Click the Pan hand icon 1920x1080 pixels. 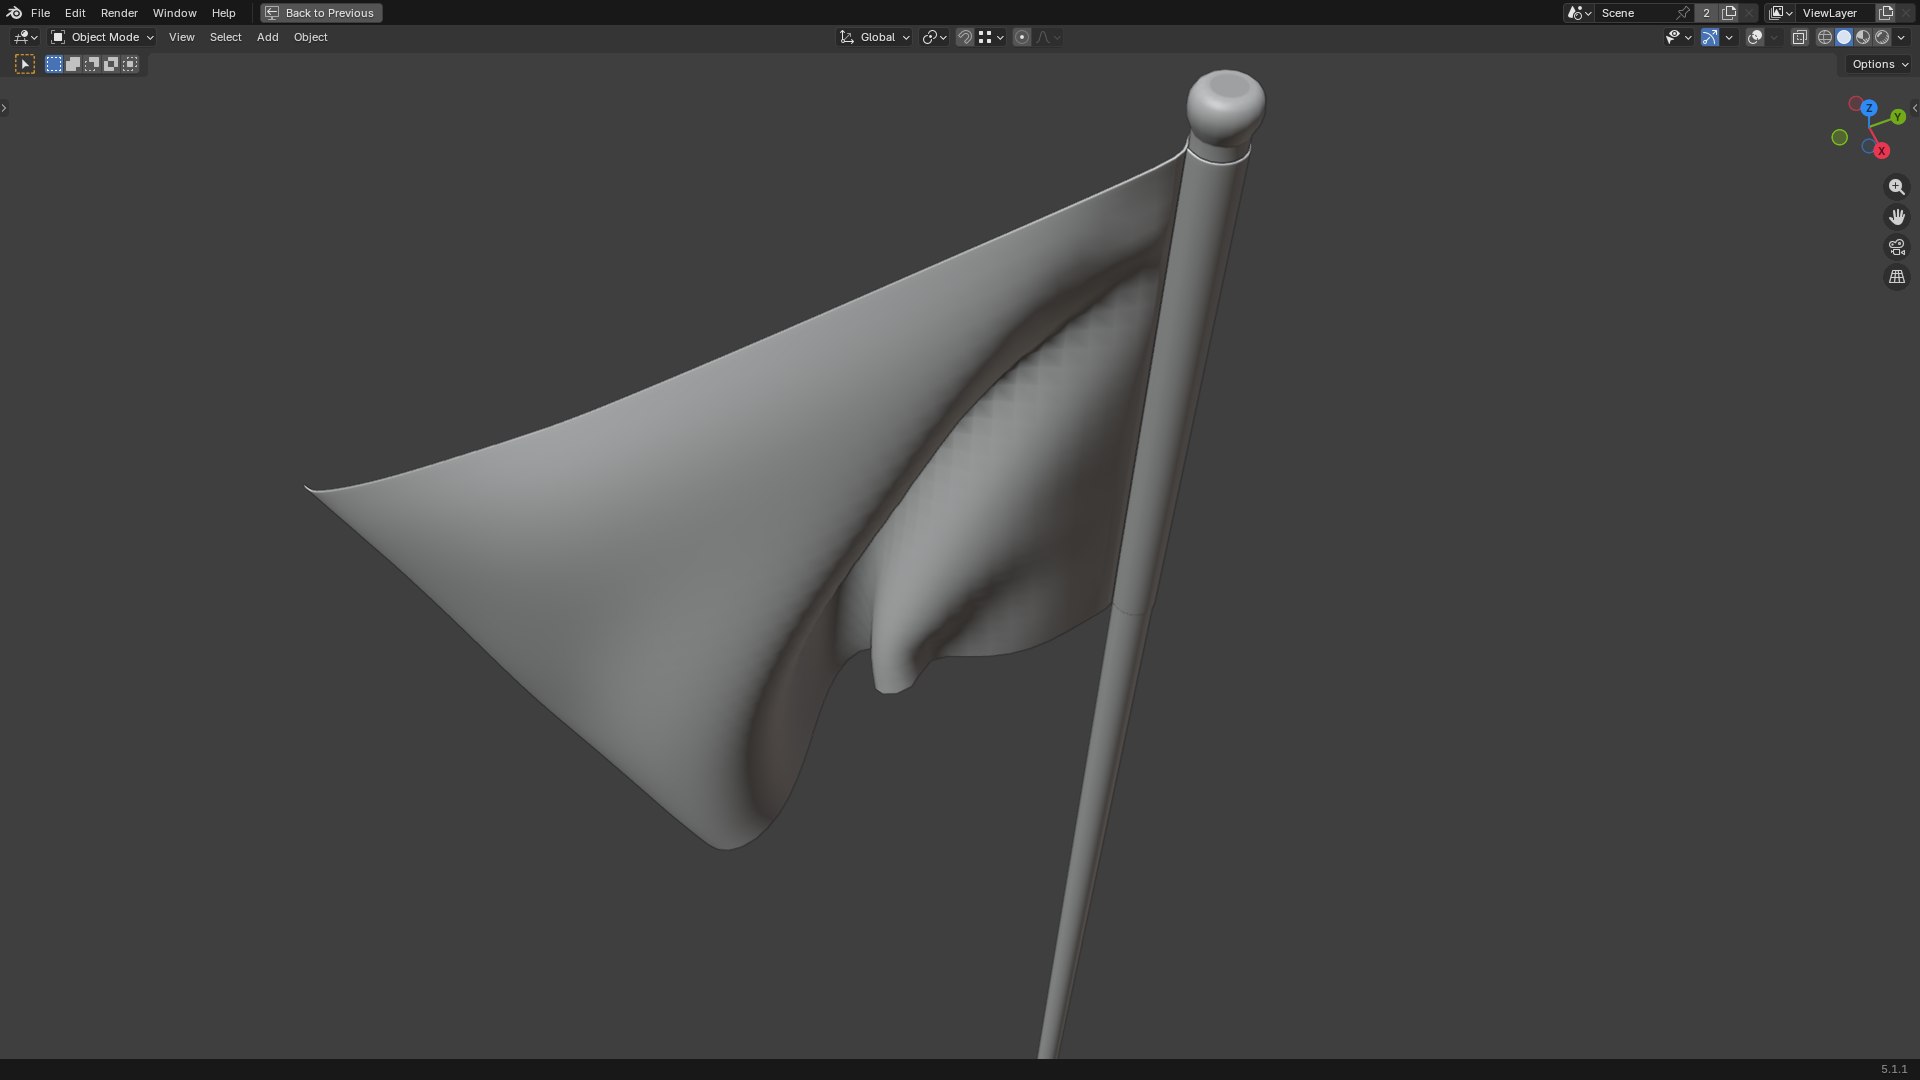(x=1897, y=217)
